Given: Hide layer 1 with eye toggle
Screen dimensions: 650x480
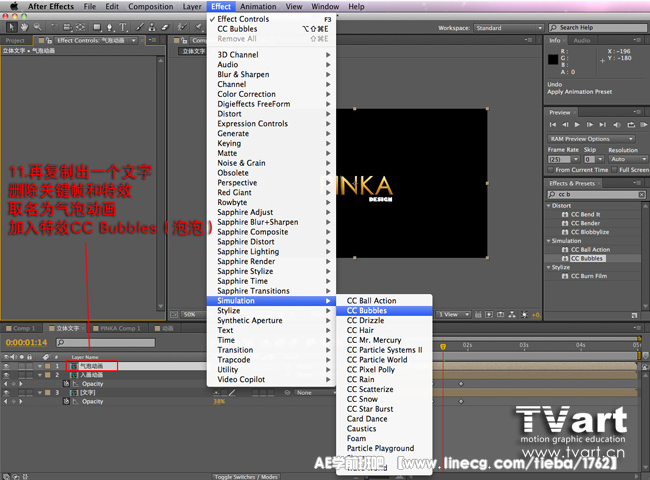Looking at the screenshot, I should click(6, 366).
